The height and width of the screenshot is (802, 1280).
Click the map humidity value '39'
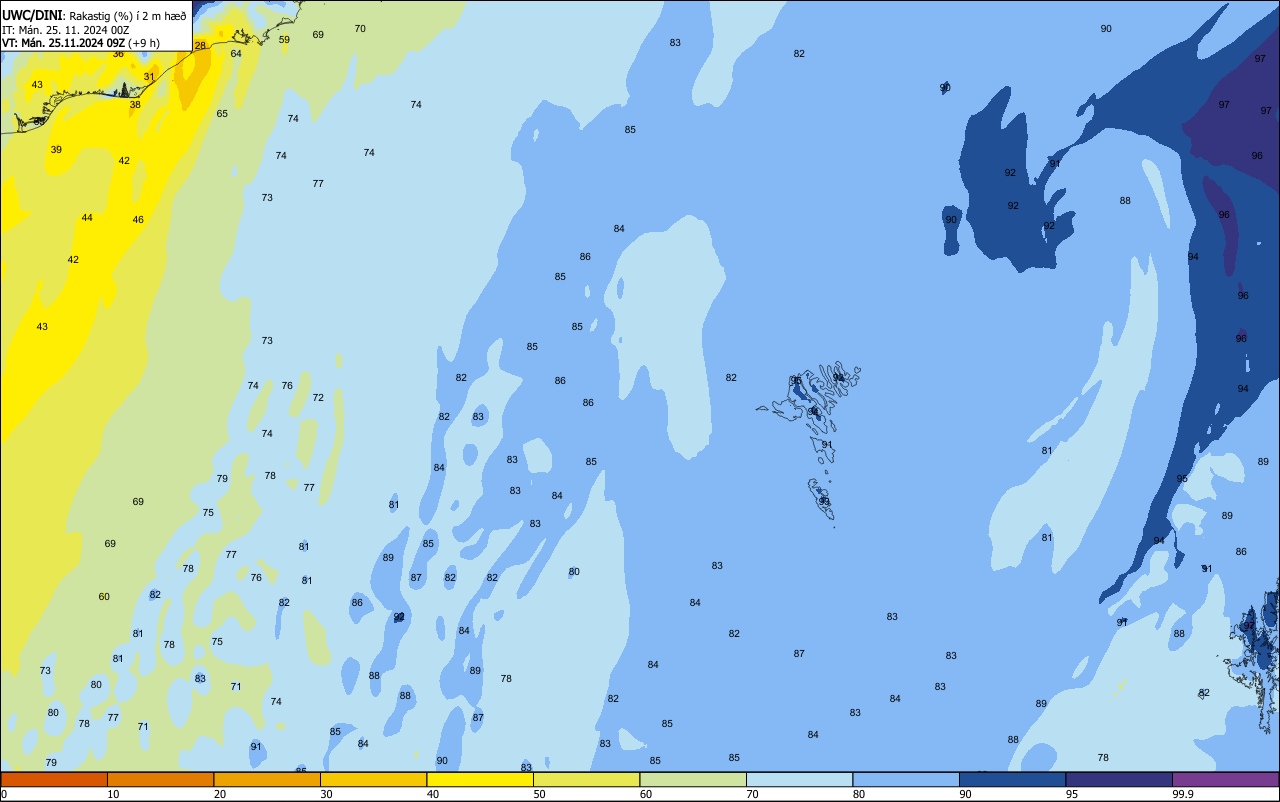click(56, 149)
